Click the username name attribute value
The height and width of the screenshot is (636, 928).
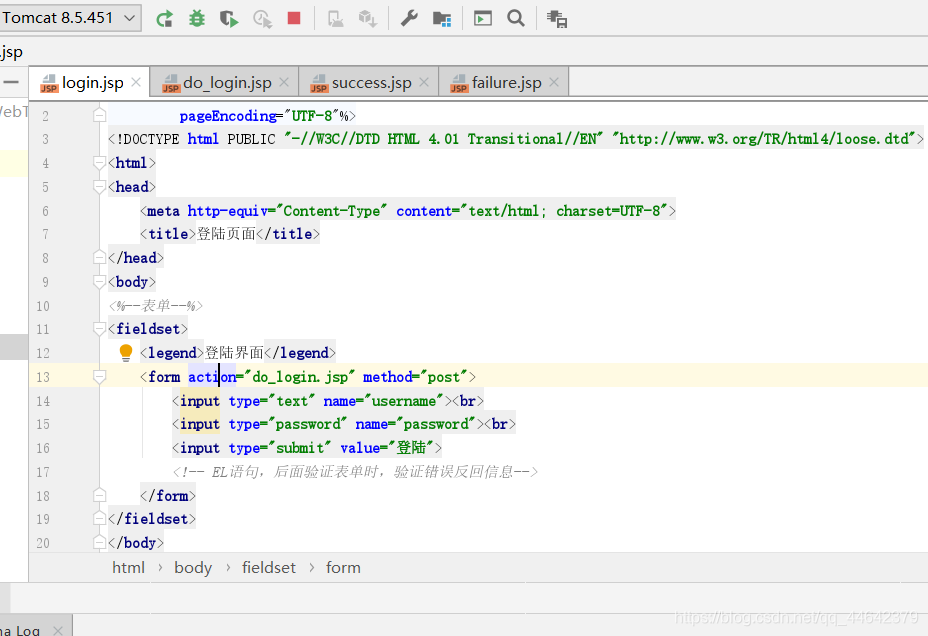[404, 401]
